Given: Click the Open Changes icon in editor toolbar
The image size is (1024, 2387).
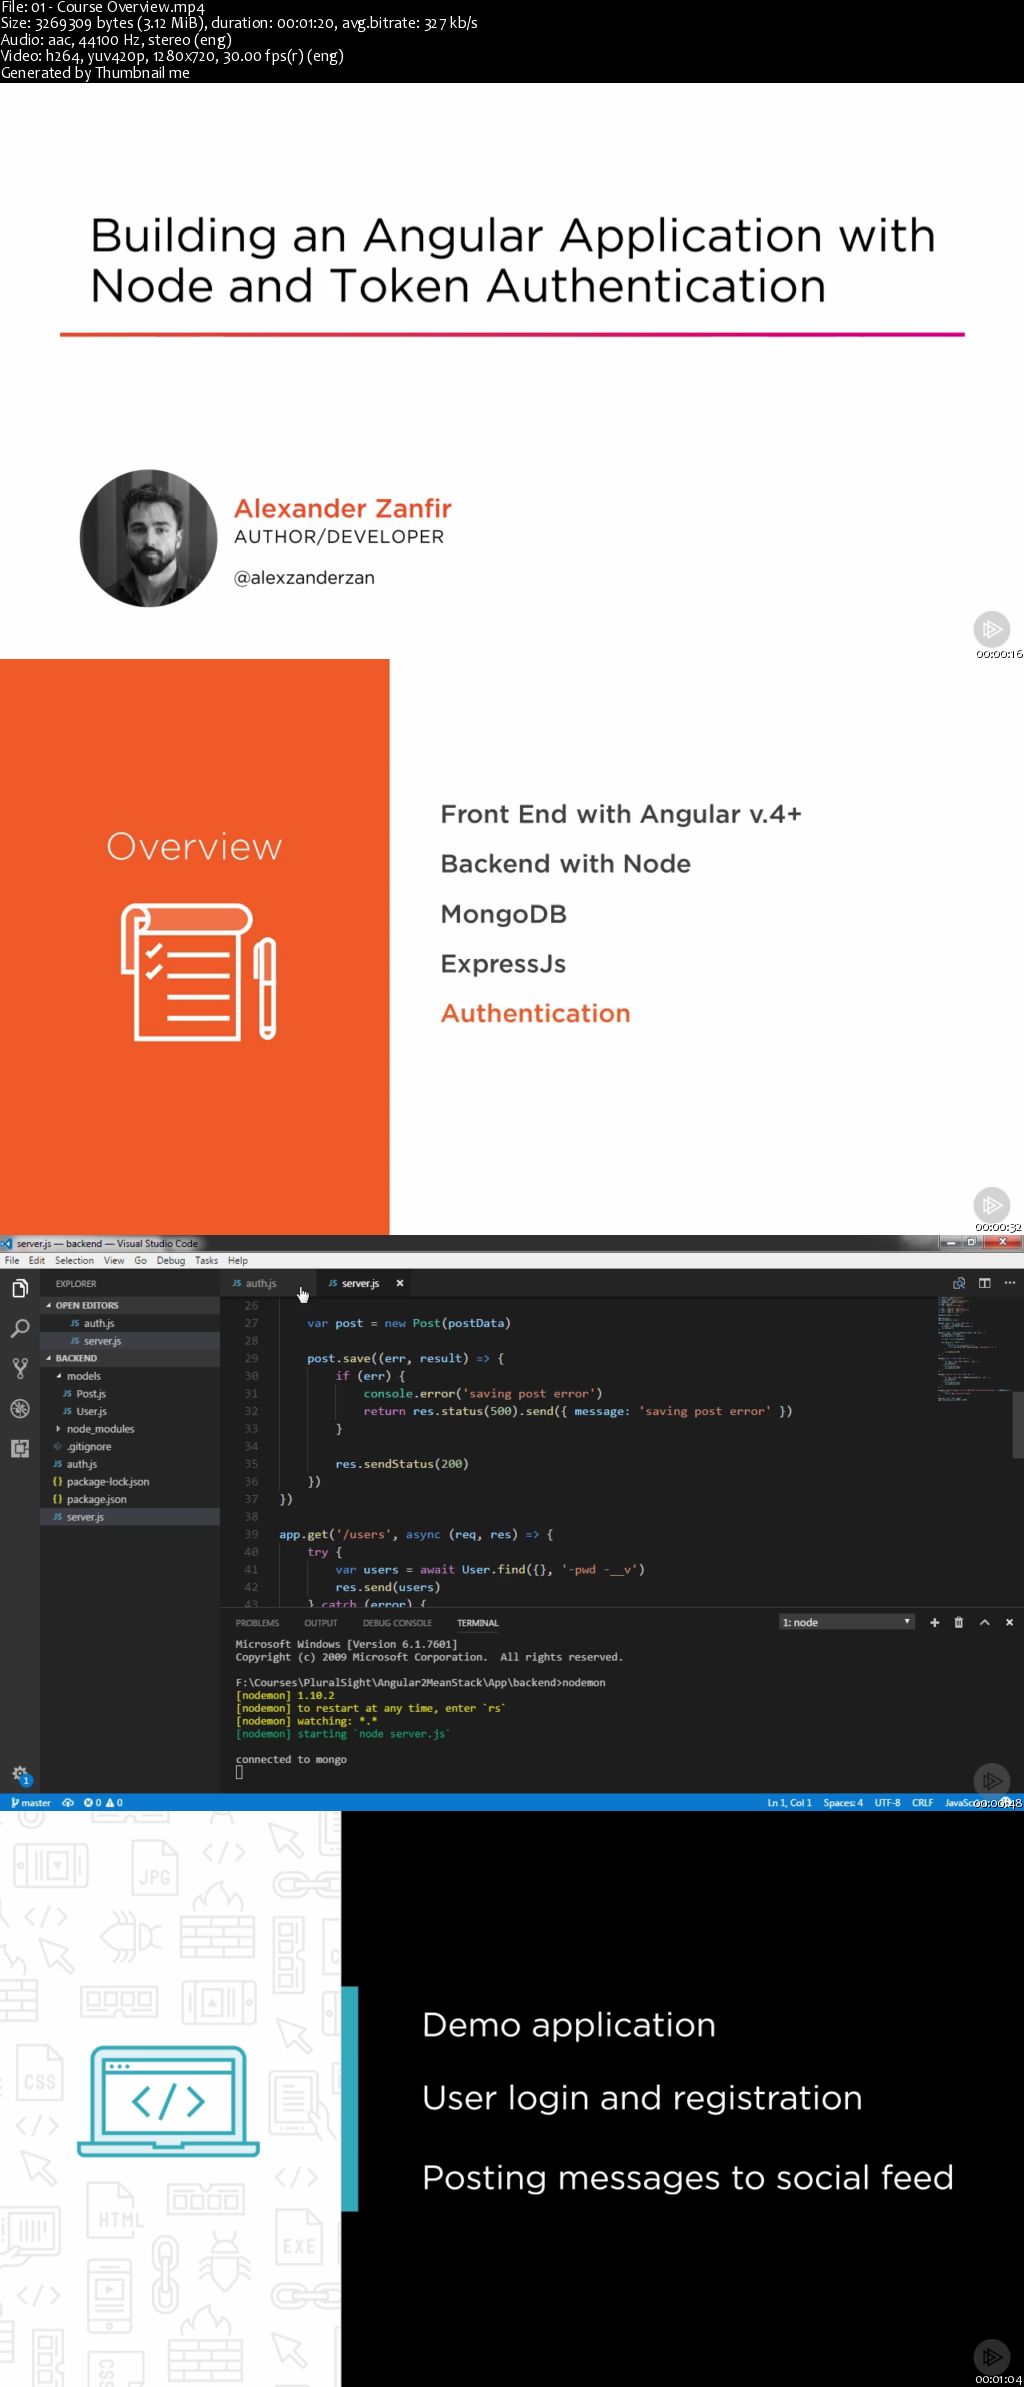Looking at the screenshot, I should coord(959,1283).
